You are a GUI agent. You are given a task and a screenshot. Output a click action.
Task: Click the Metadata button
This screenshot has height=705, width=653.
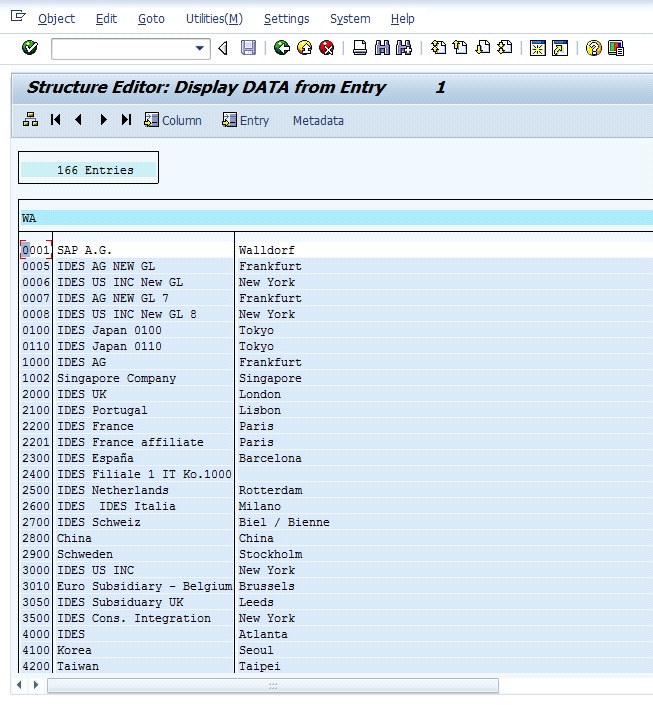tap(318, 120)
